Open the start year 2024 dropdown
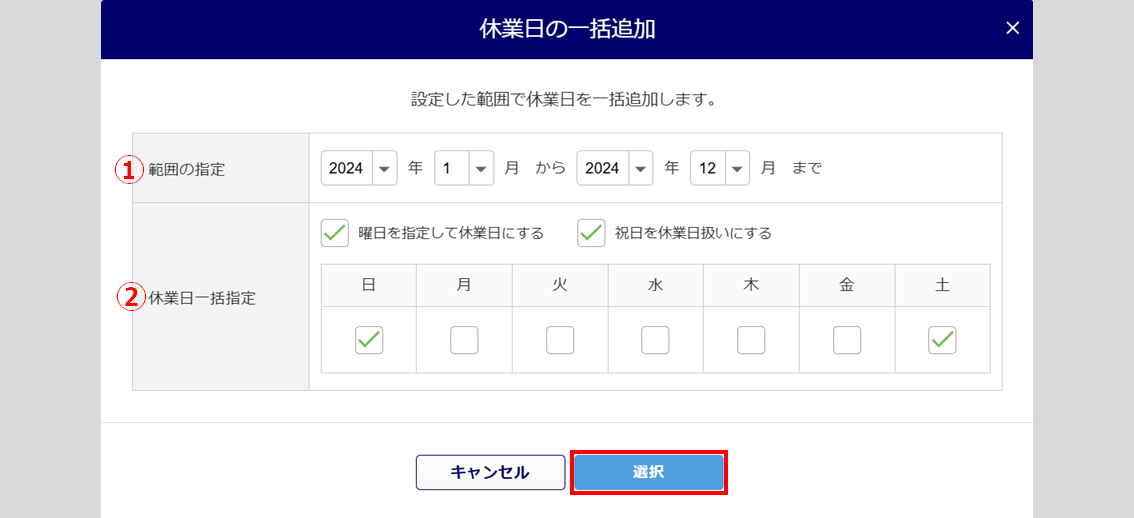The height and width of the screenshot is (518, 1134). coord(359,168)
